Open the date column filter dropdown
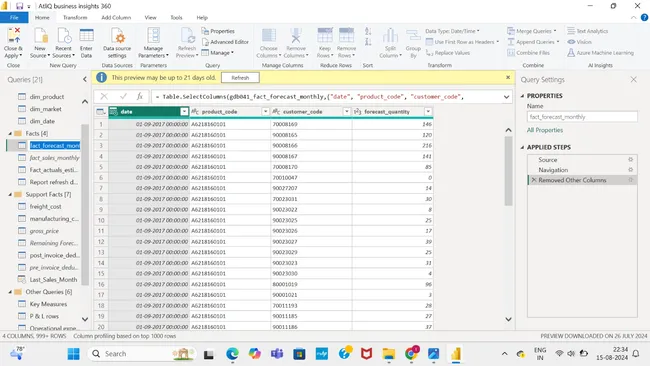Image resolution: width=650 pixels, height=366 pixels. [184, 111]
